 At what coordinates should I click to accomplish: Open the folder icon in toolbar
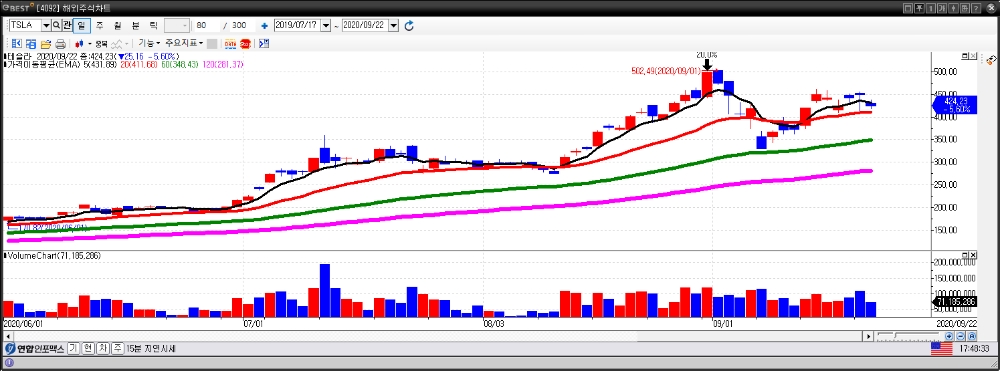coord(46,44)
